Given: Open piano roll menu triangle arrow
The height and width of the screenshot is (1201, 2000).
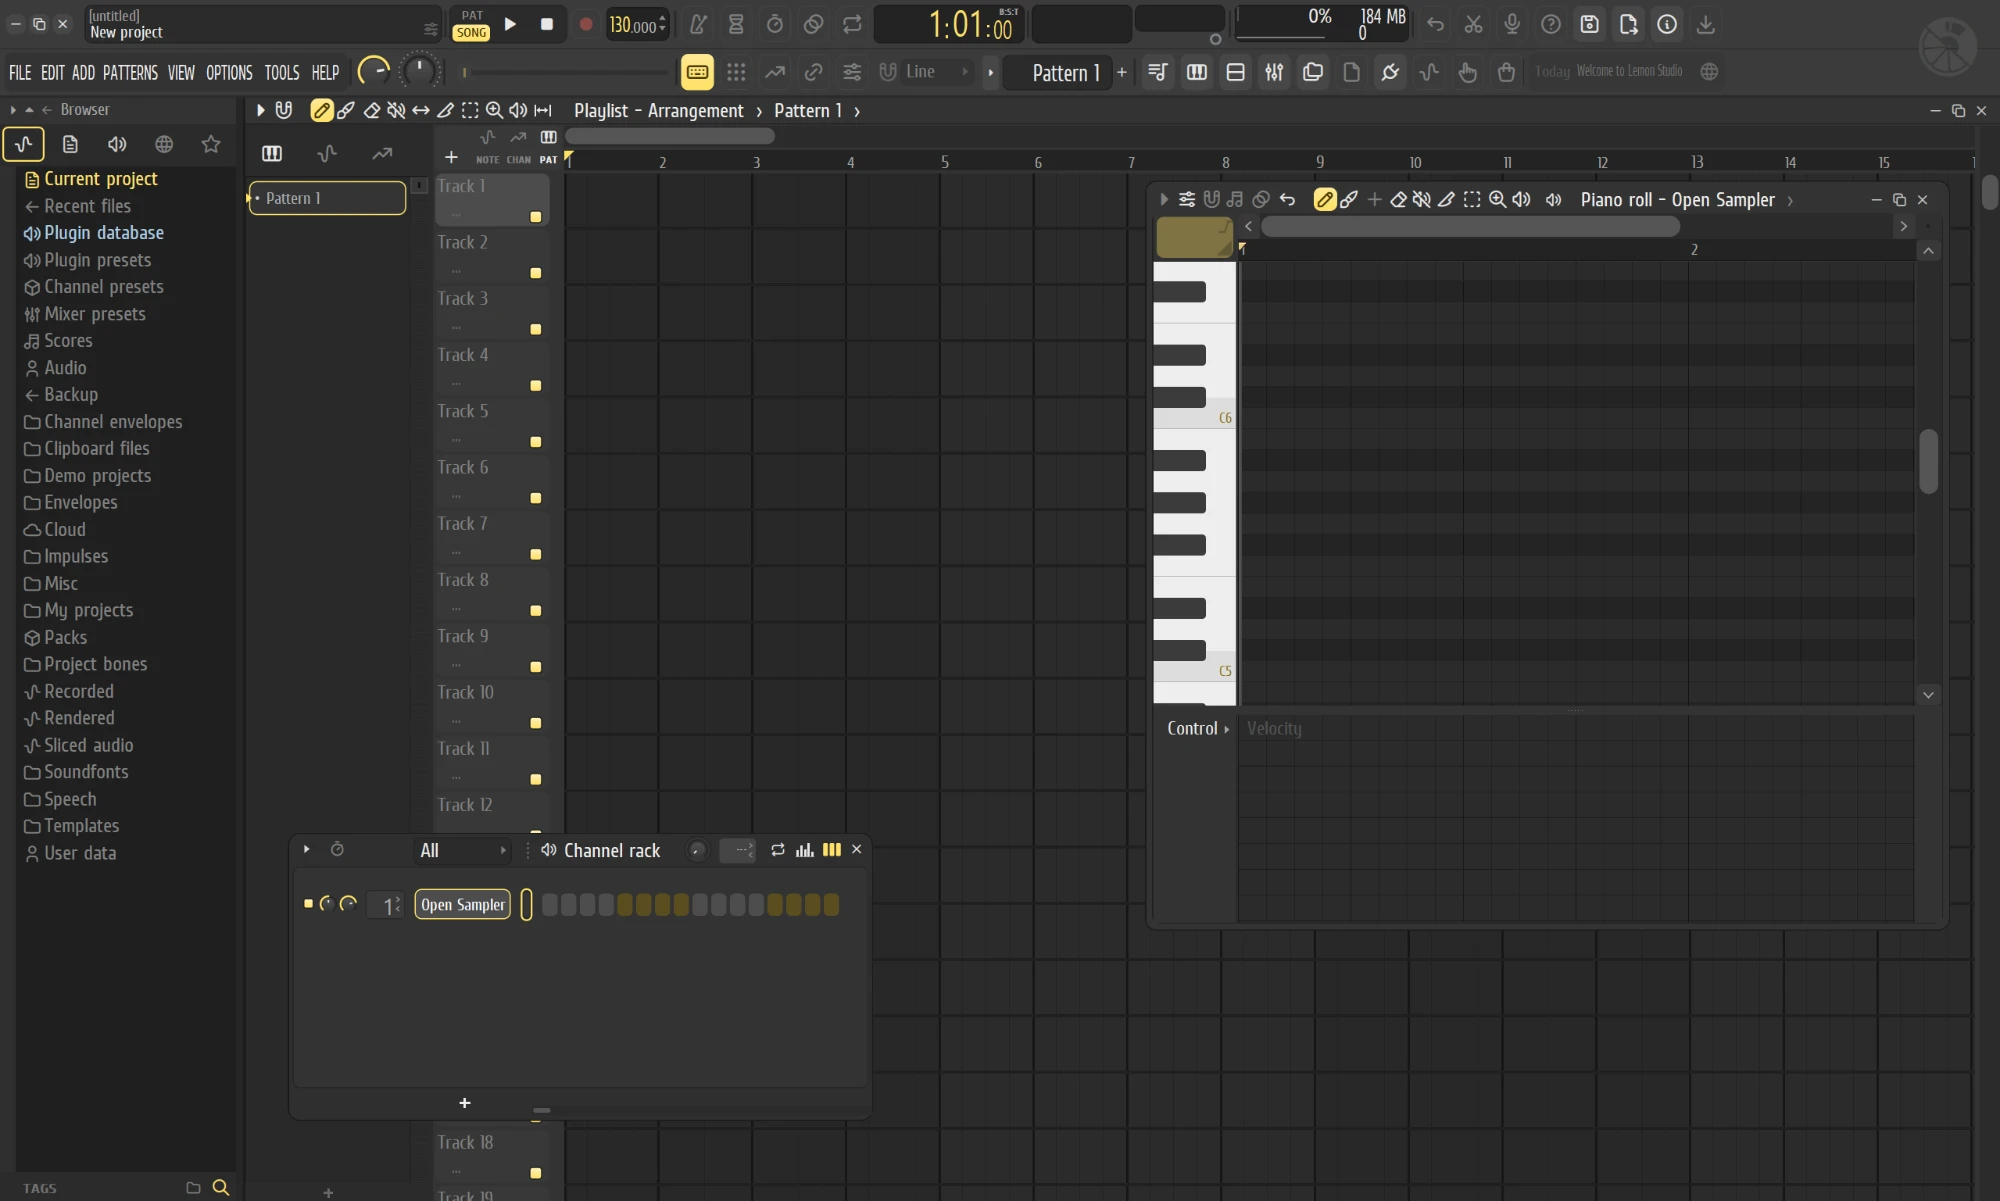Looking at the screenshot, I should [x=1163, y=200].
